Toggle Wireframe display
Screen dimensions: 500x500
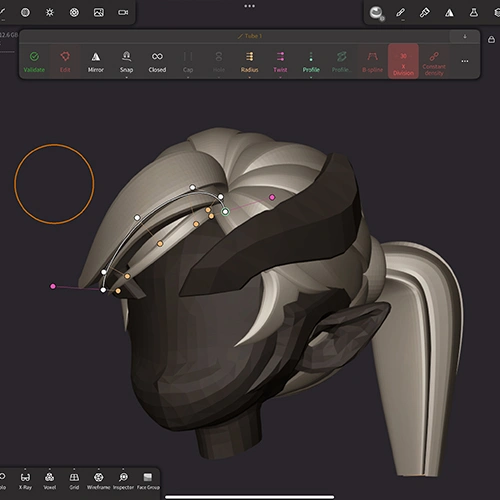98,481
